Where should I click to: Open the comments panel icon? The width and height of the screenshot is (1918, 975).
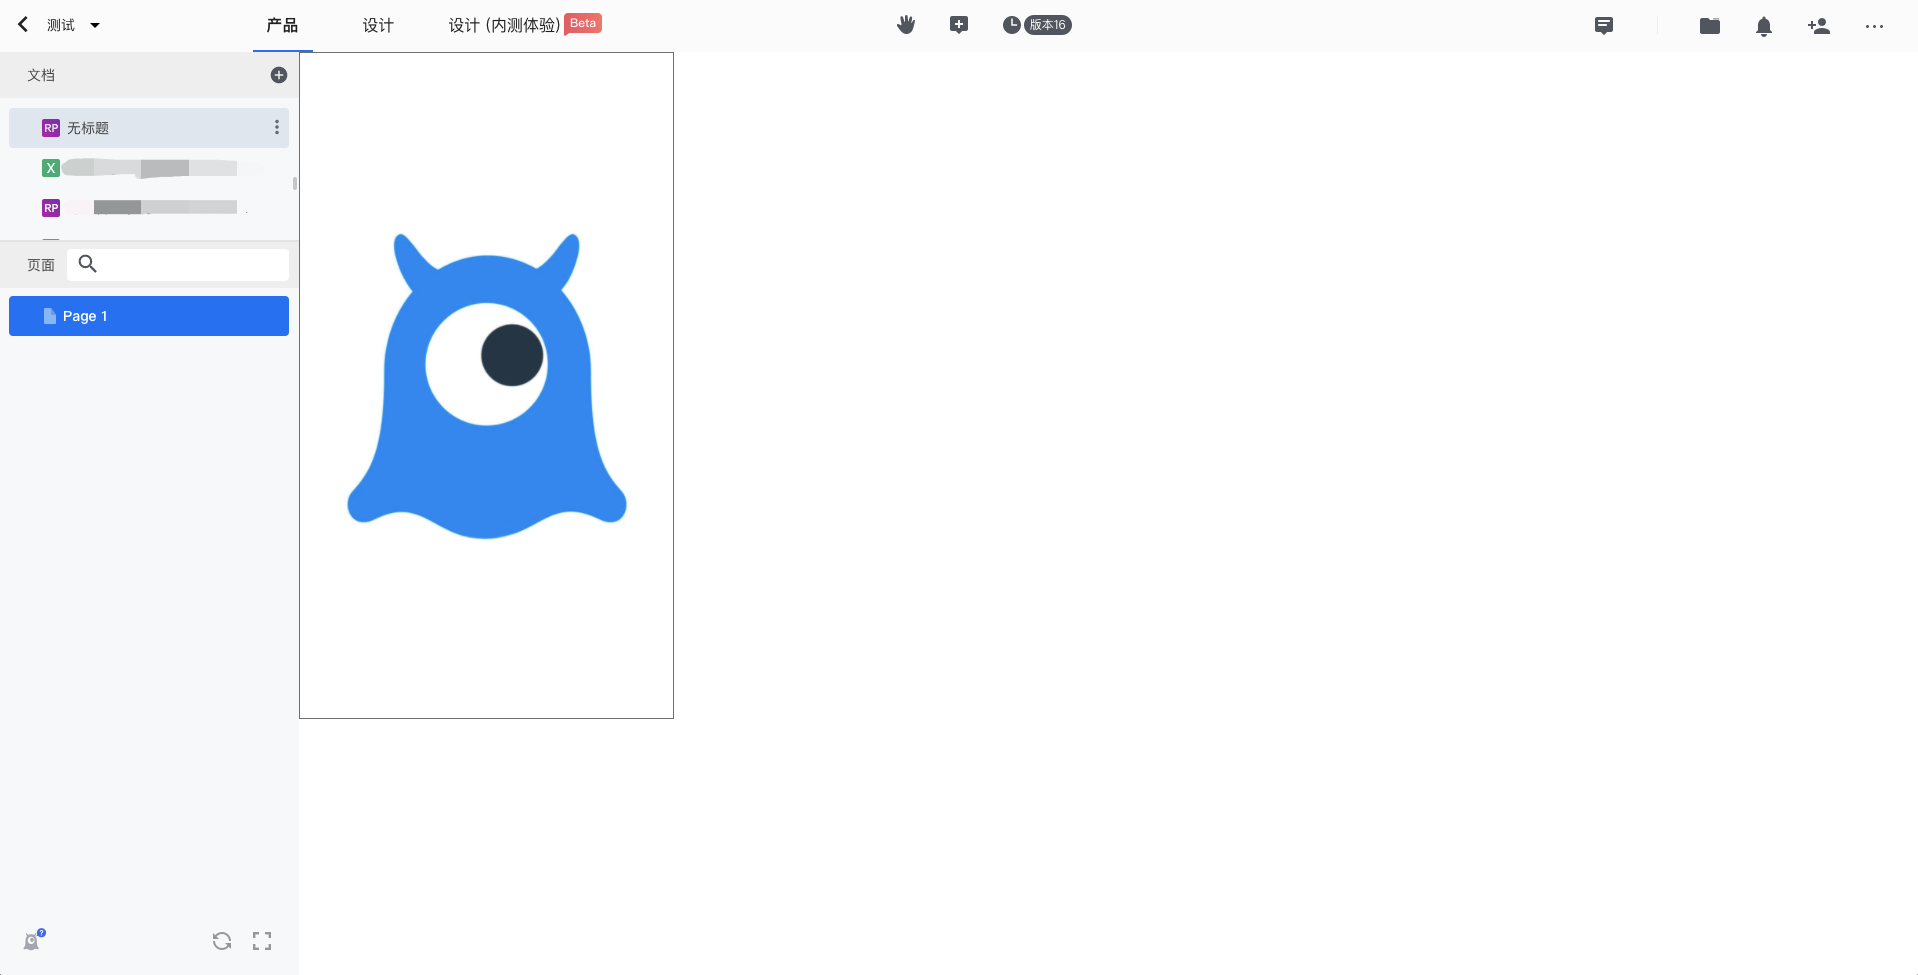coord(1604,26)
